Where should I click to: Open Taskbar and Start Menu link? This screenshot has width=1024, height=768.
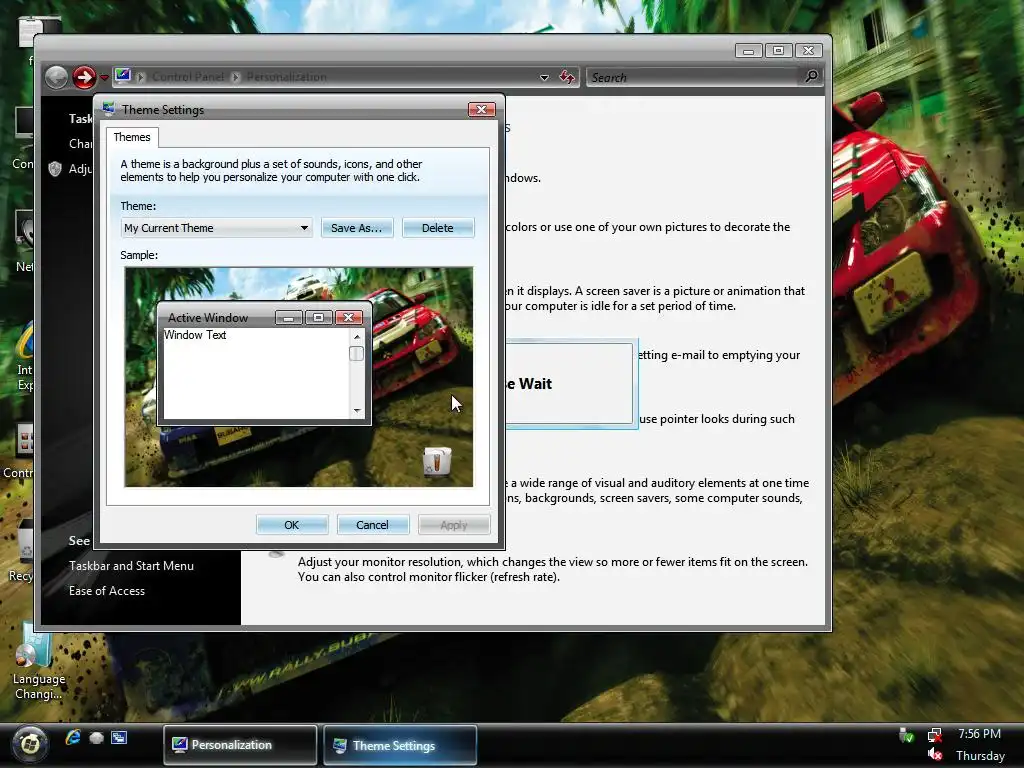131,566
